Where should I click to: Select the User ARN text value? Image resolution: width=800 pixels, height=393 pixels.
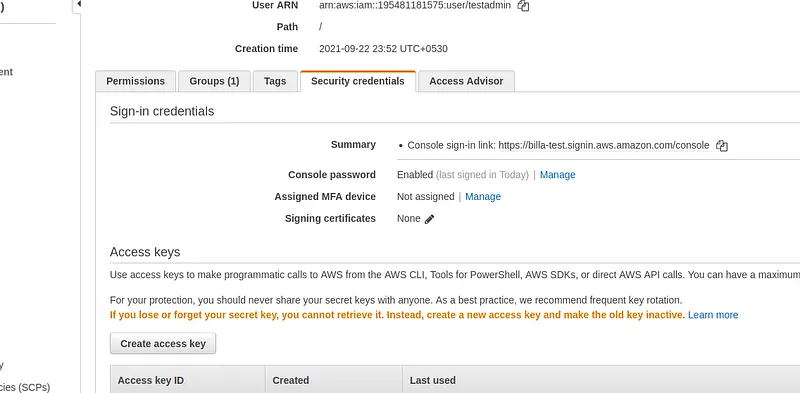tap(415, 5)
